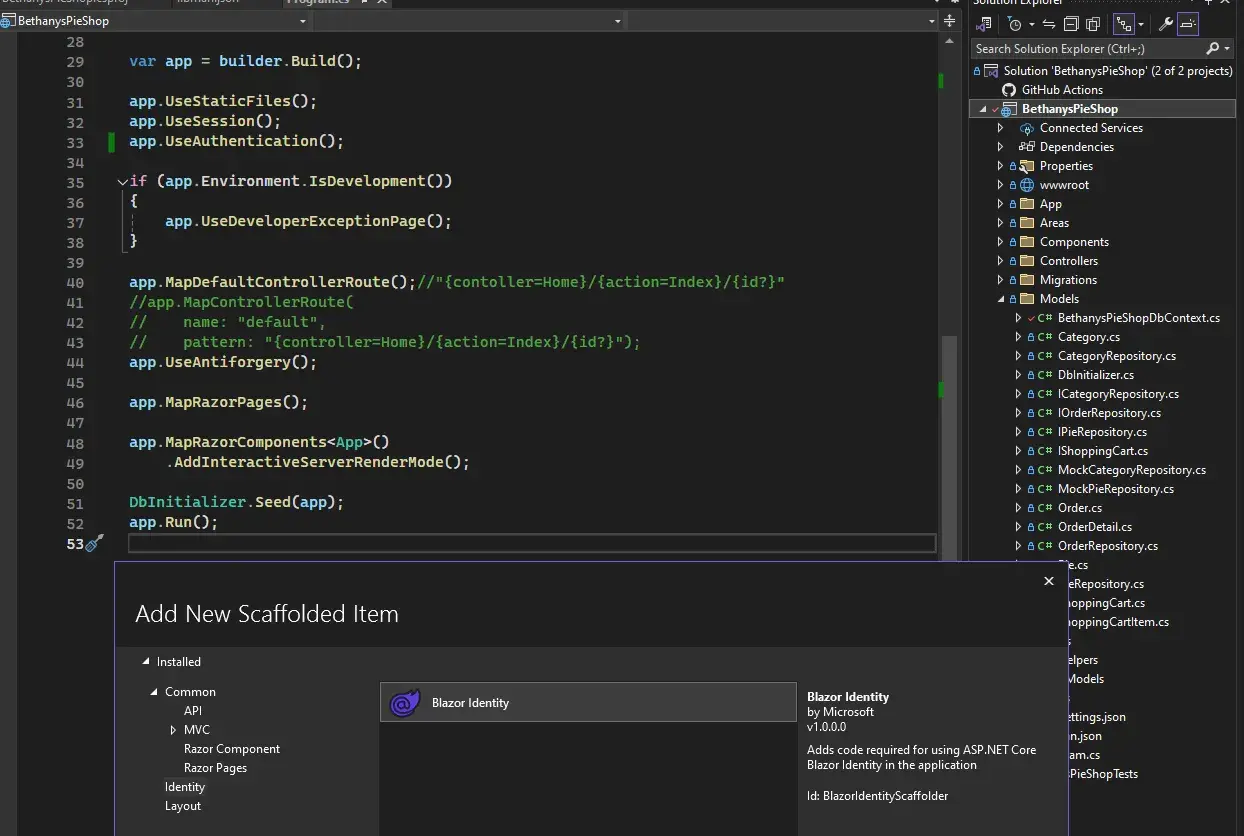Toggle the file nesting view icon
Viewport: 1244px width, 836px height.
pos(1124,24)
